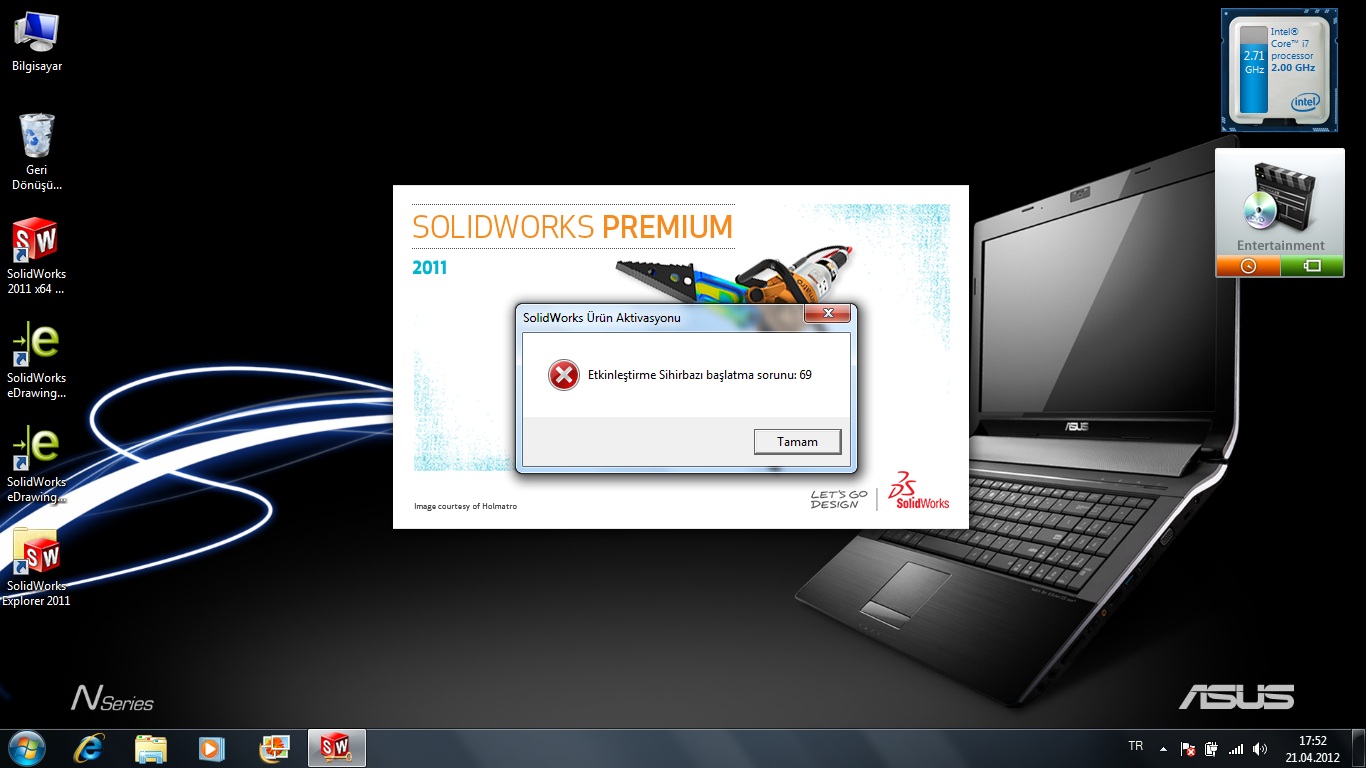The width and height of the screenshot is (1366, 768).
Task: Open Windows Media Player from taskbar
Action: coord(211,748)
